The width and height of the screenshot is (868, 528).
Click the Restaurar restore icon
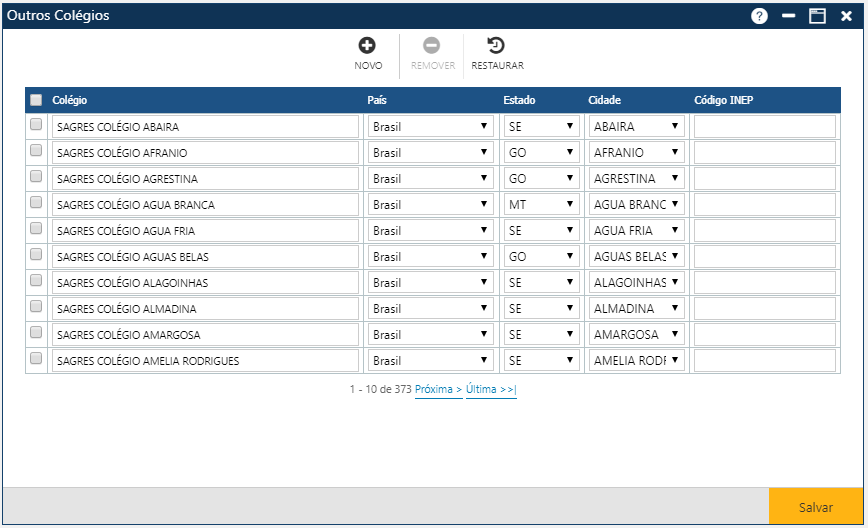pos(496,46)
